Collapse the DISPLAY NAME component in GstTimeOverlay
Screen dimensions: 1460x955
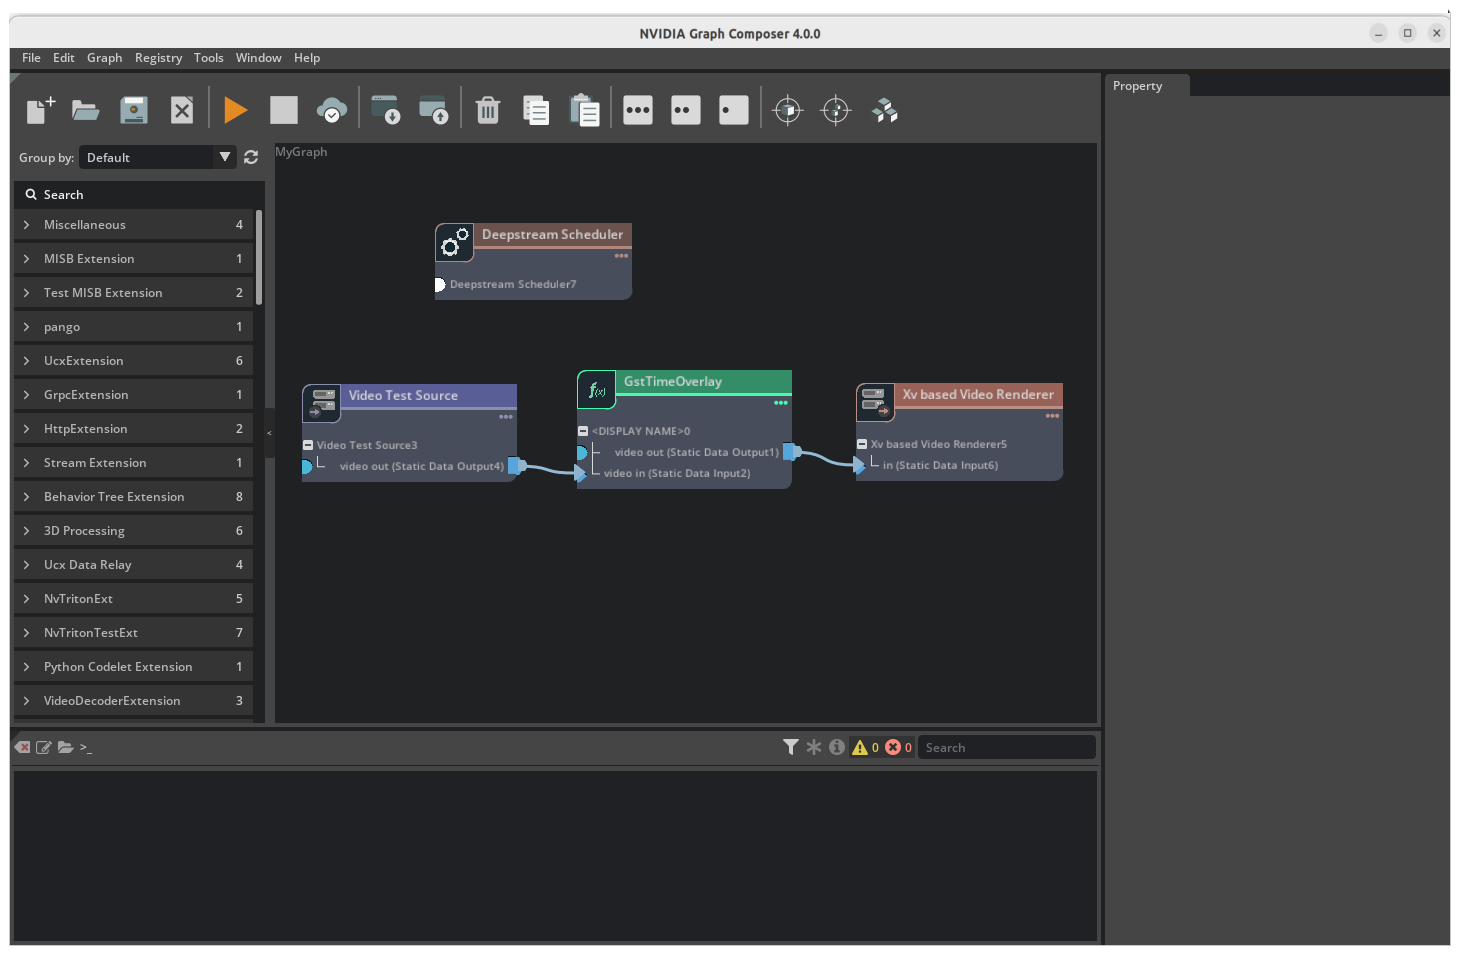click(x=583, y=431)
